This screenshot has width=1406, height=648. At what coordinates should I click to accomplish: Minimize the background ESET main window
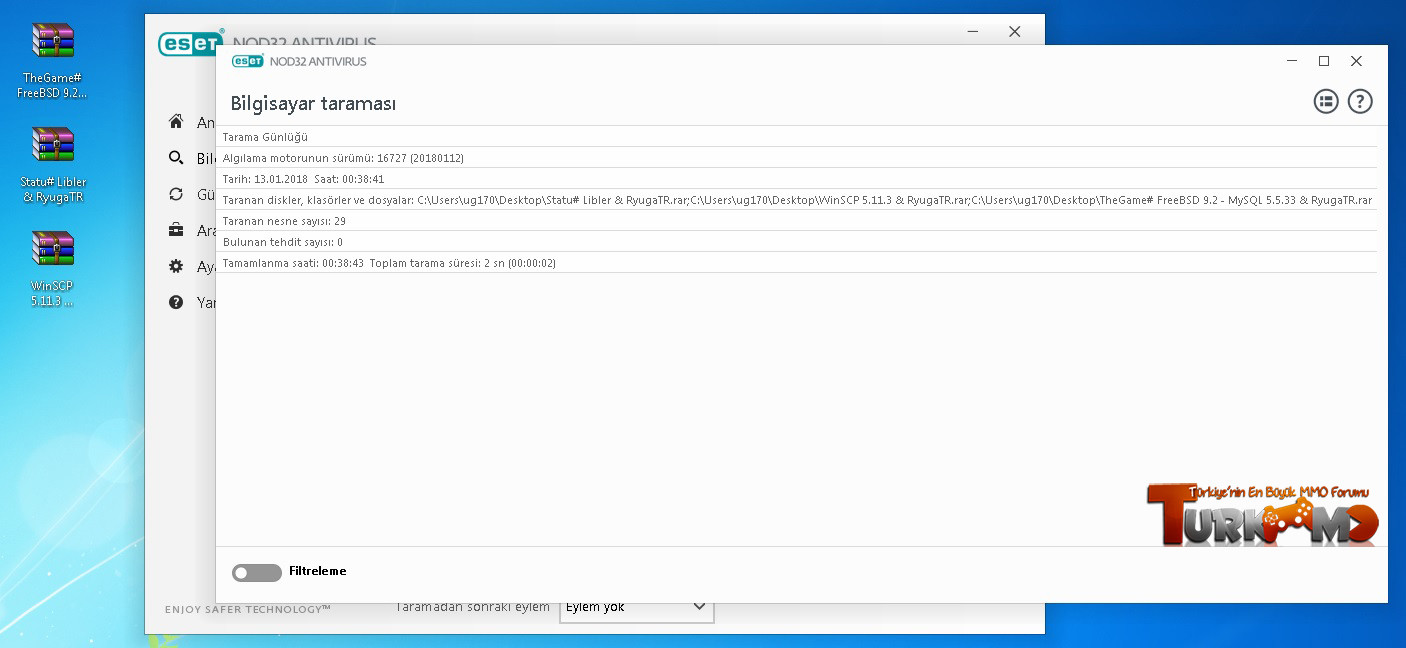[x=973, y=32]
